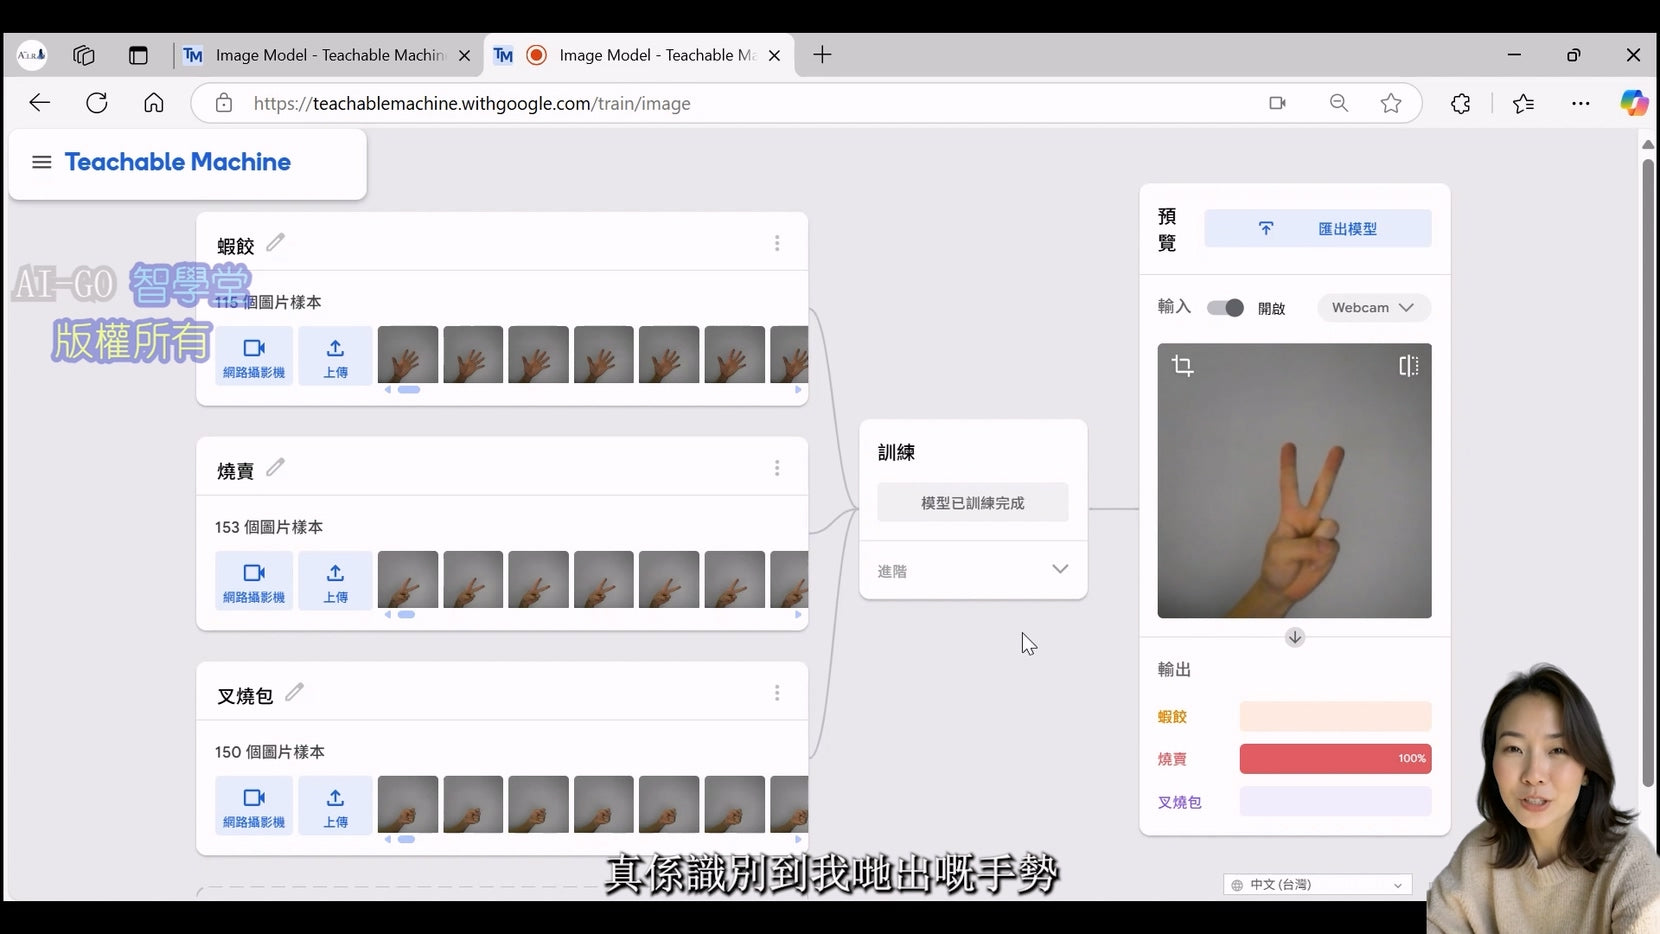The height and width of the screenshot is (934, 1660).
Task: Open three-dot options menu for 蝦餃 class
Action: coord(777,243)
